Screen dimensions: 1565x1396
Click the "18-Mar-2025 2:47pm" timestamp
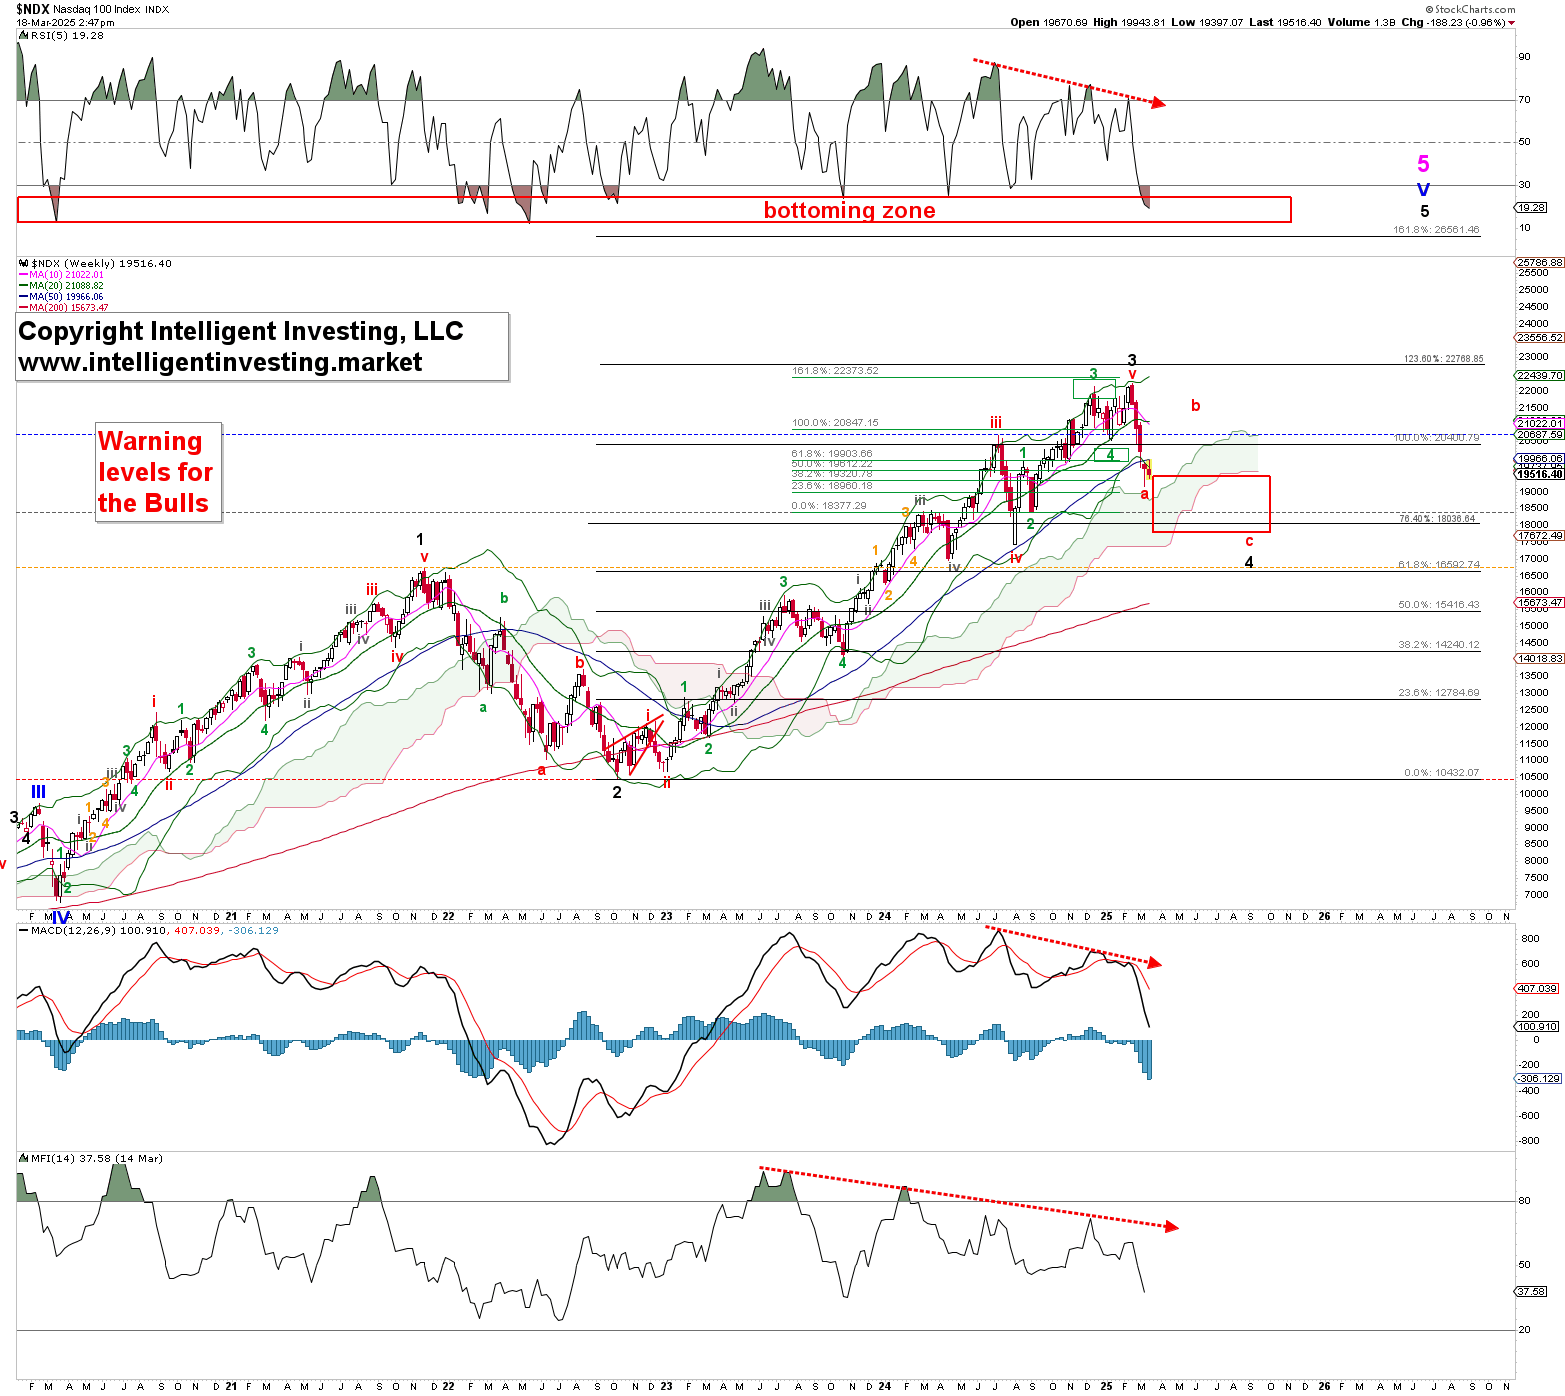click(x=66, y=23)
